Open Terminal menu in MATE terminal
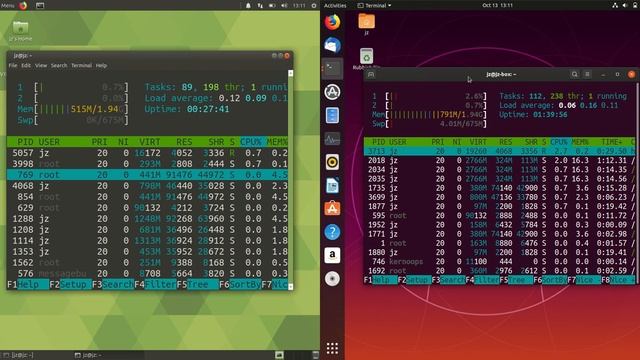Image resolution: width=640 pixels, height=360 pixels. click(x=81, y=65)
